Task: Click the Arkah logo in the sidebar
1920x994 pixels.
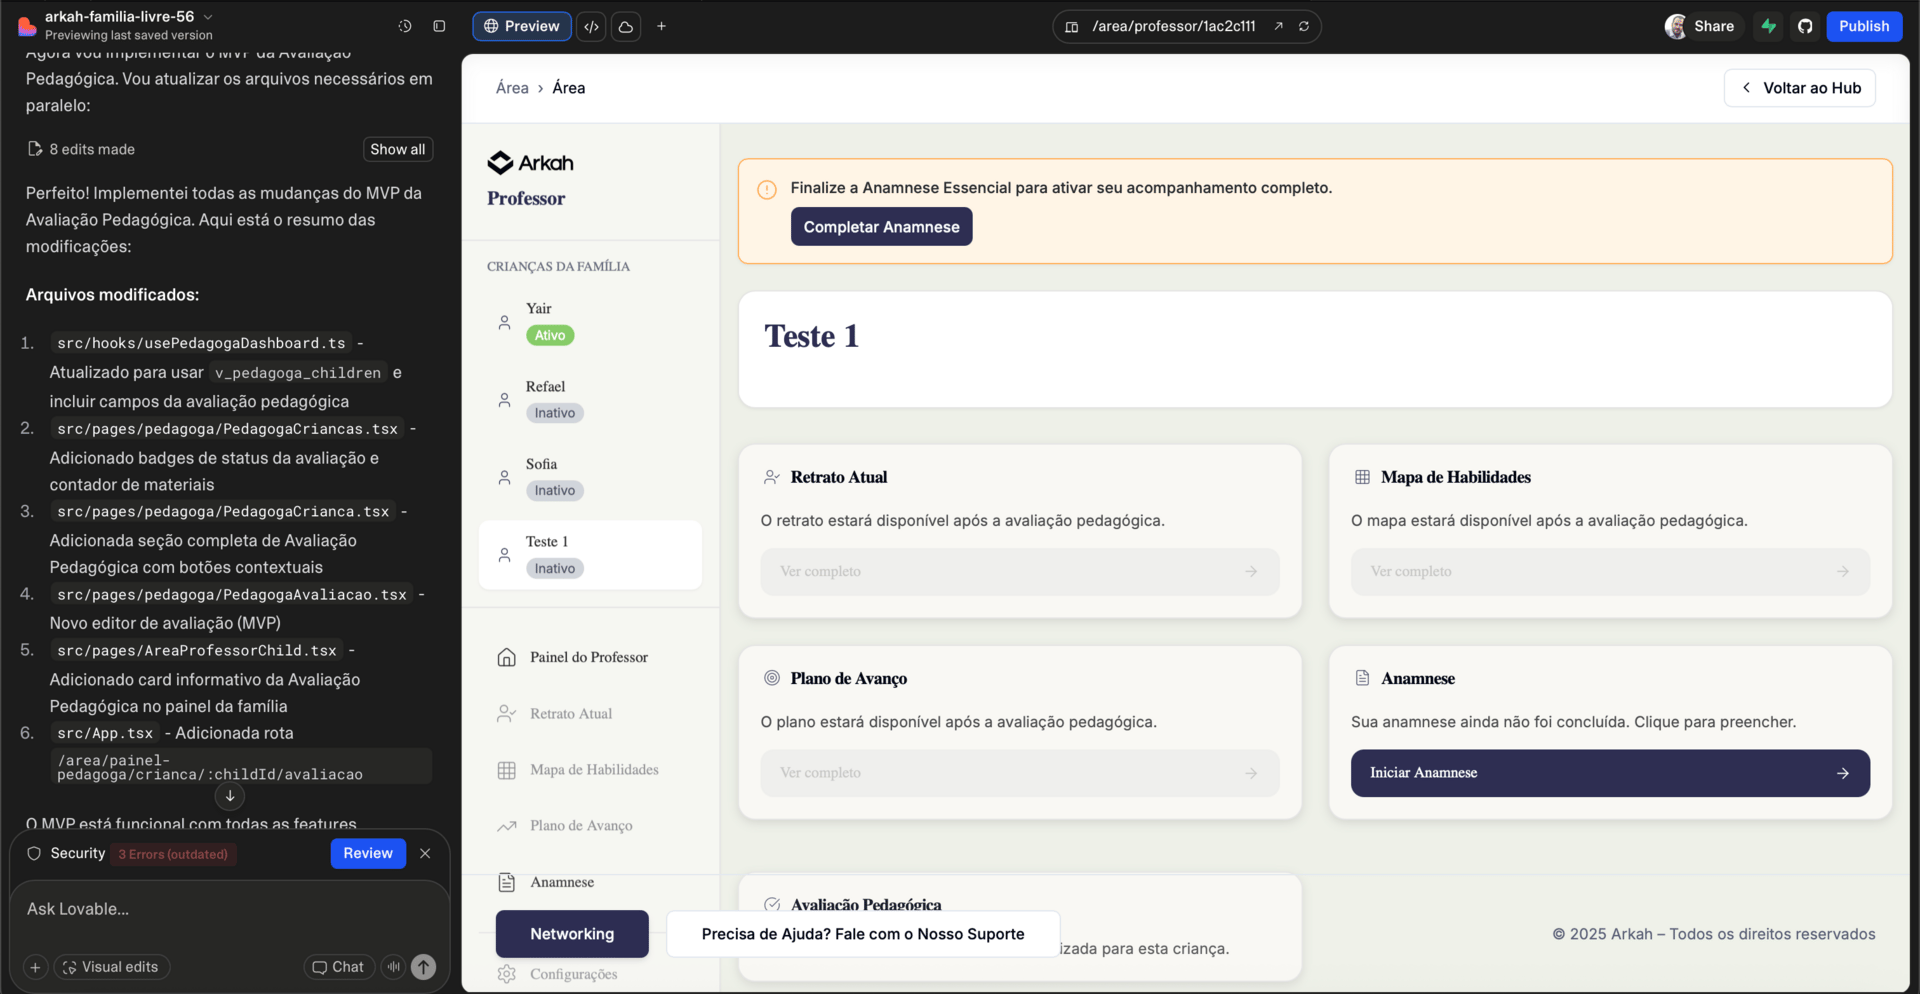Action: point(530,162)
